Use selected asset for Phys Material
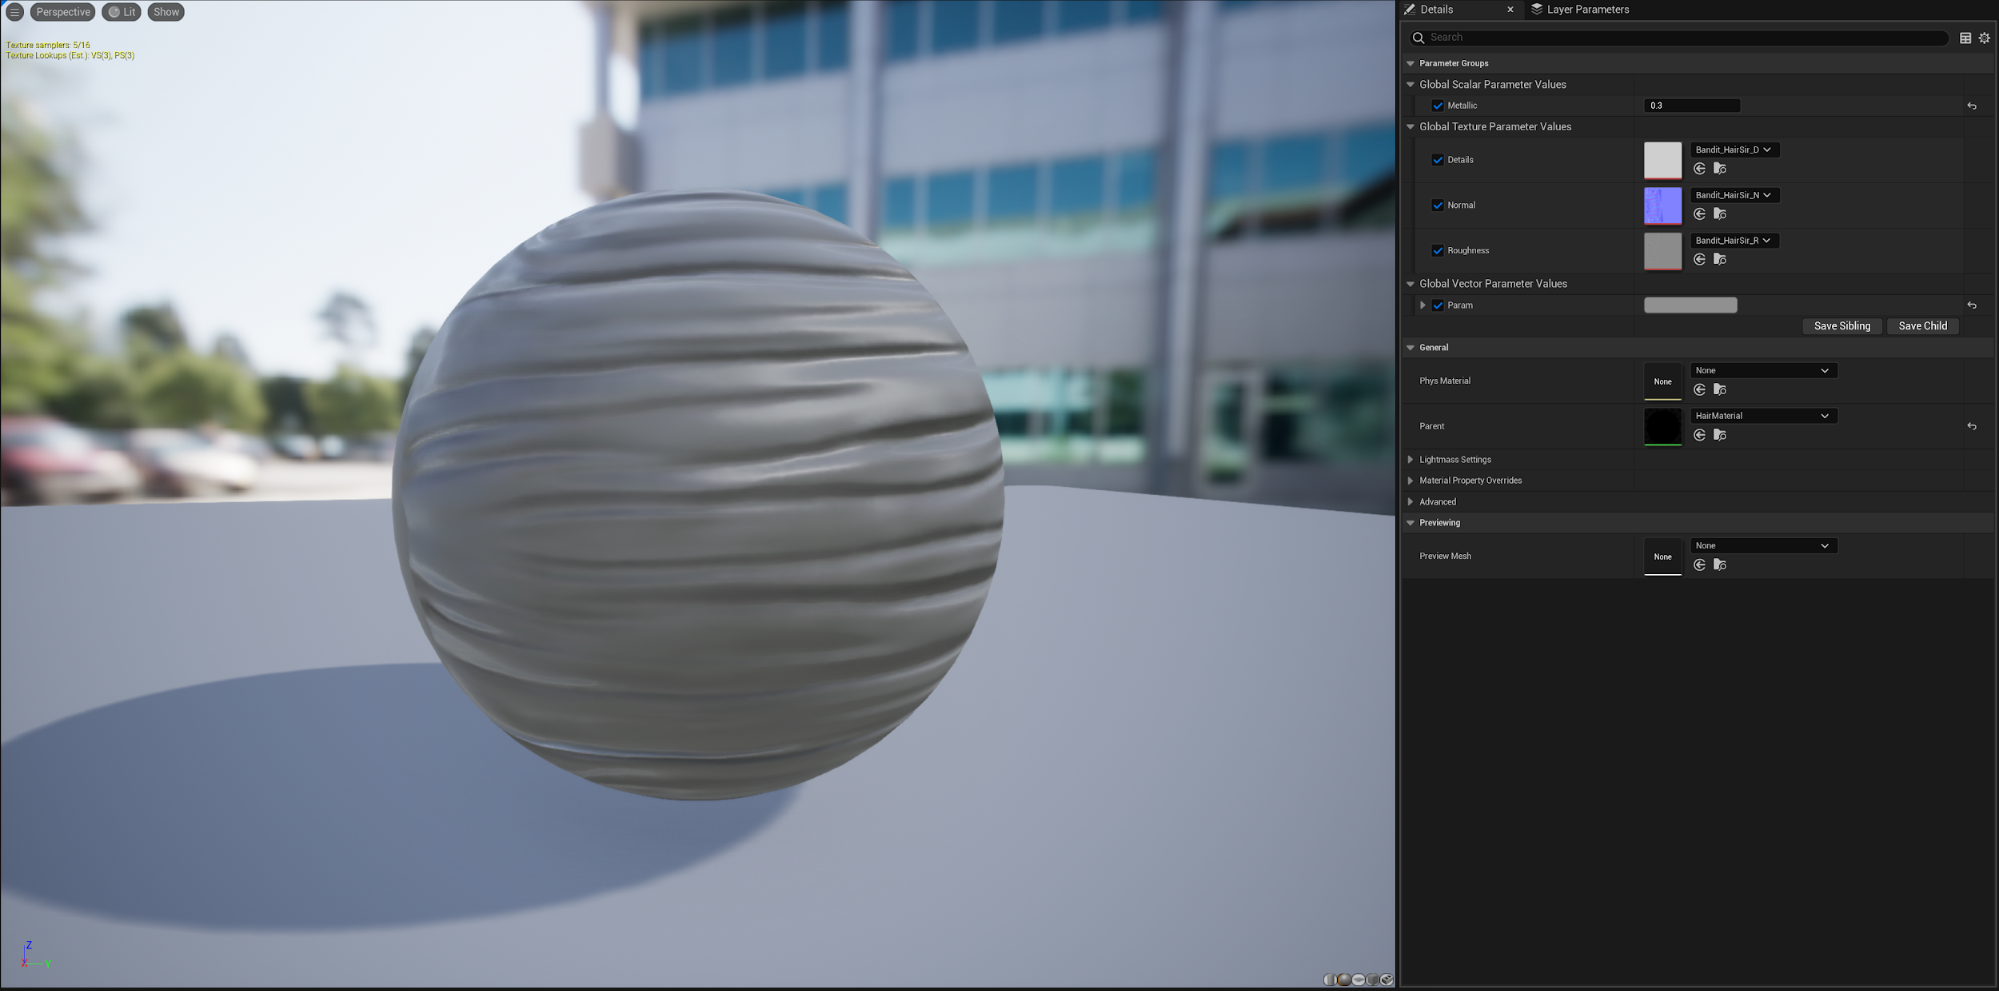The width and height of the screenshot is (1999, 991). (1699, 389)
